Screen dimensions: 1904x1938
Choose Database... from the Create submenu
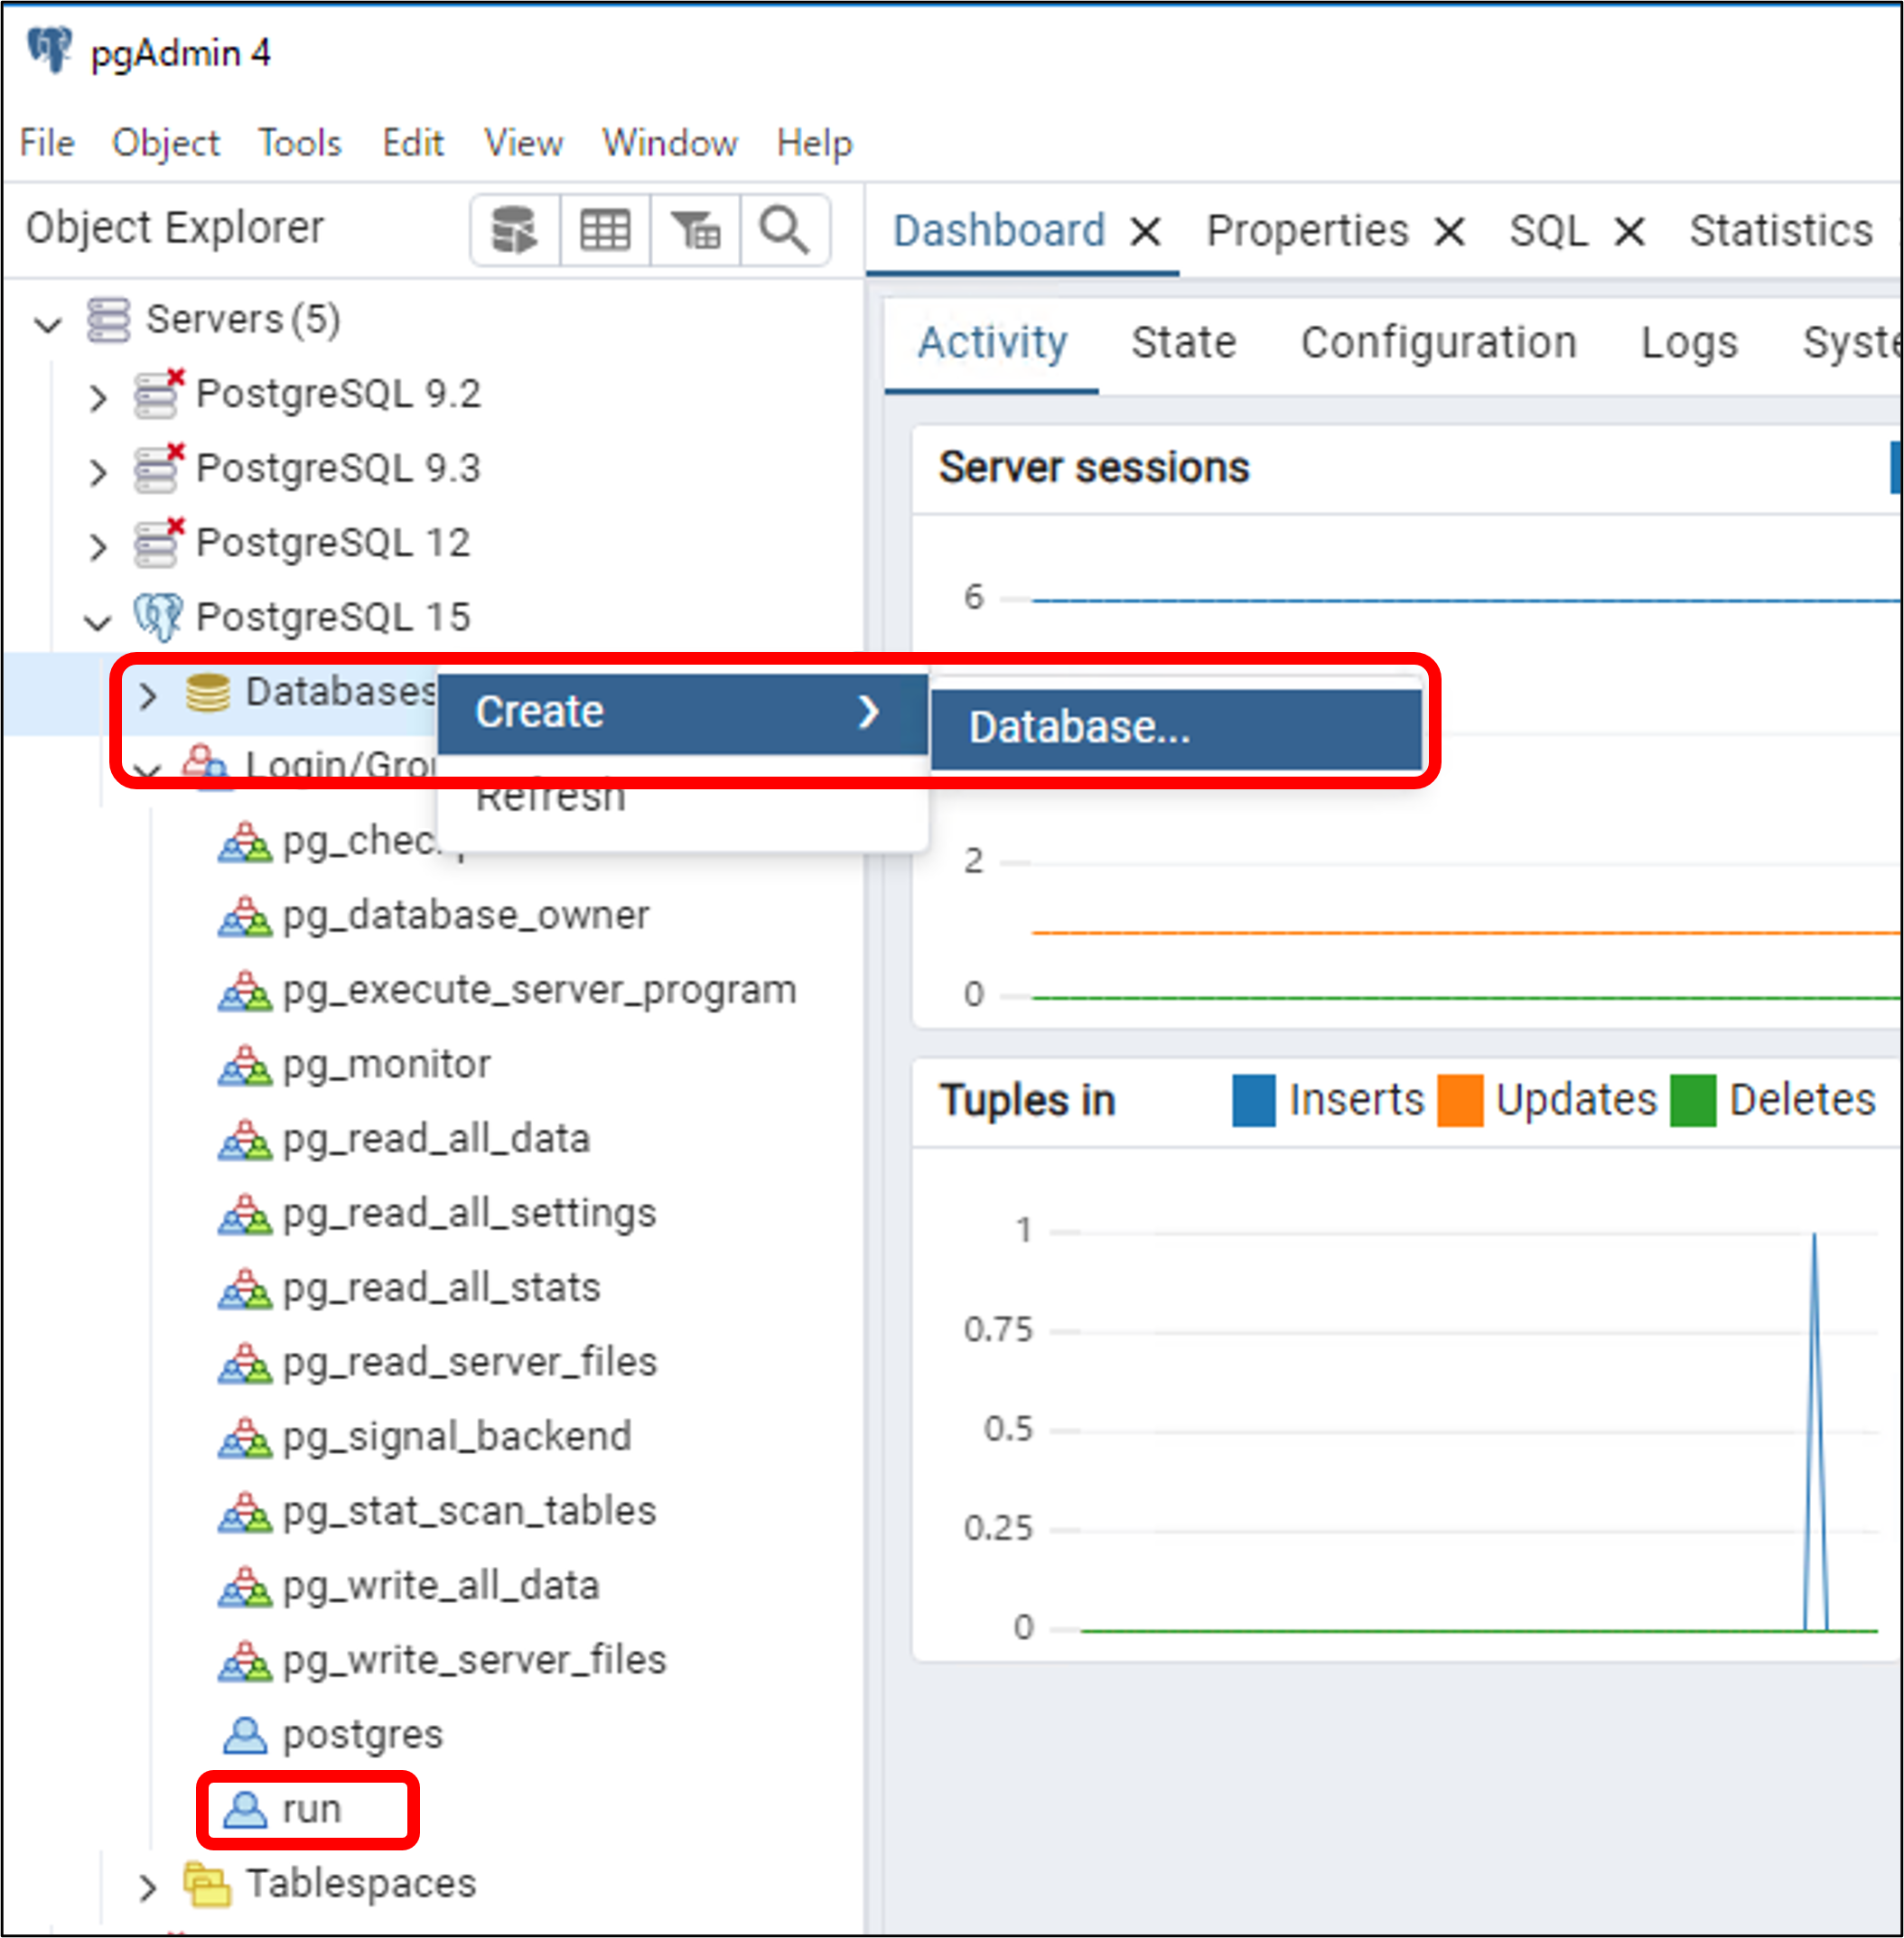[1176, 728]
